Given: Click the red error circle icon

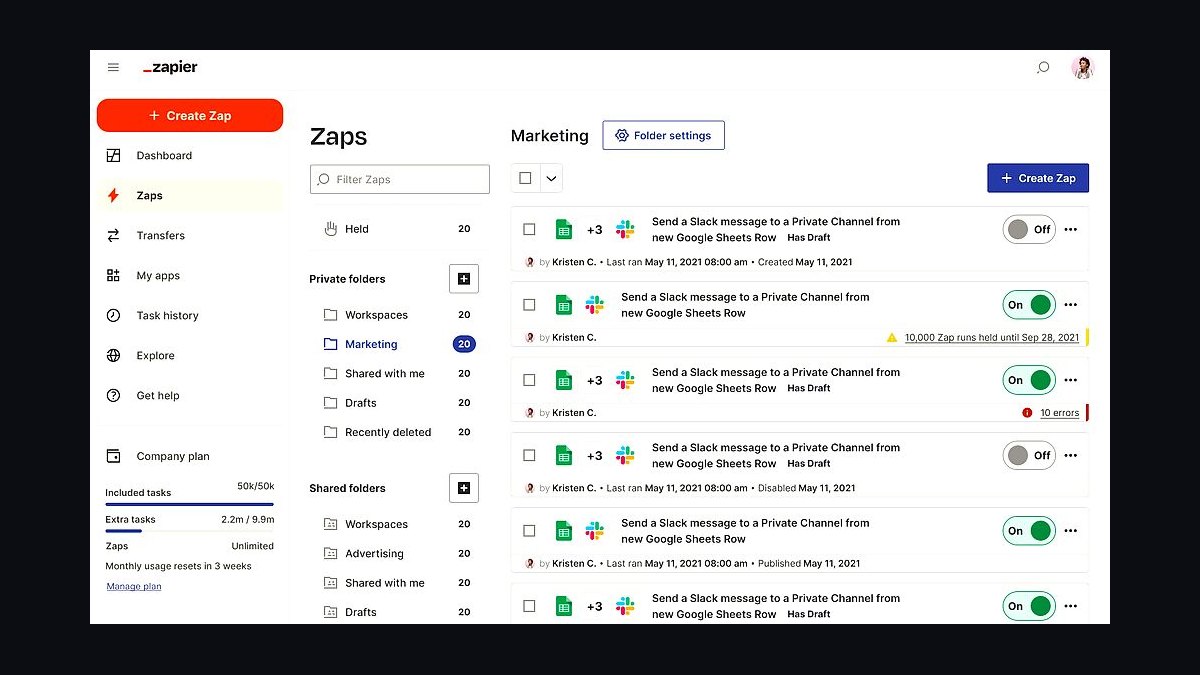Looking at the screenshot, I should (1027, 412).
